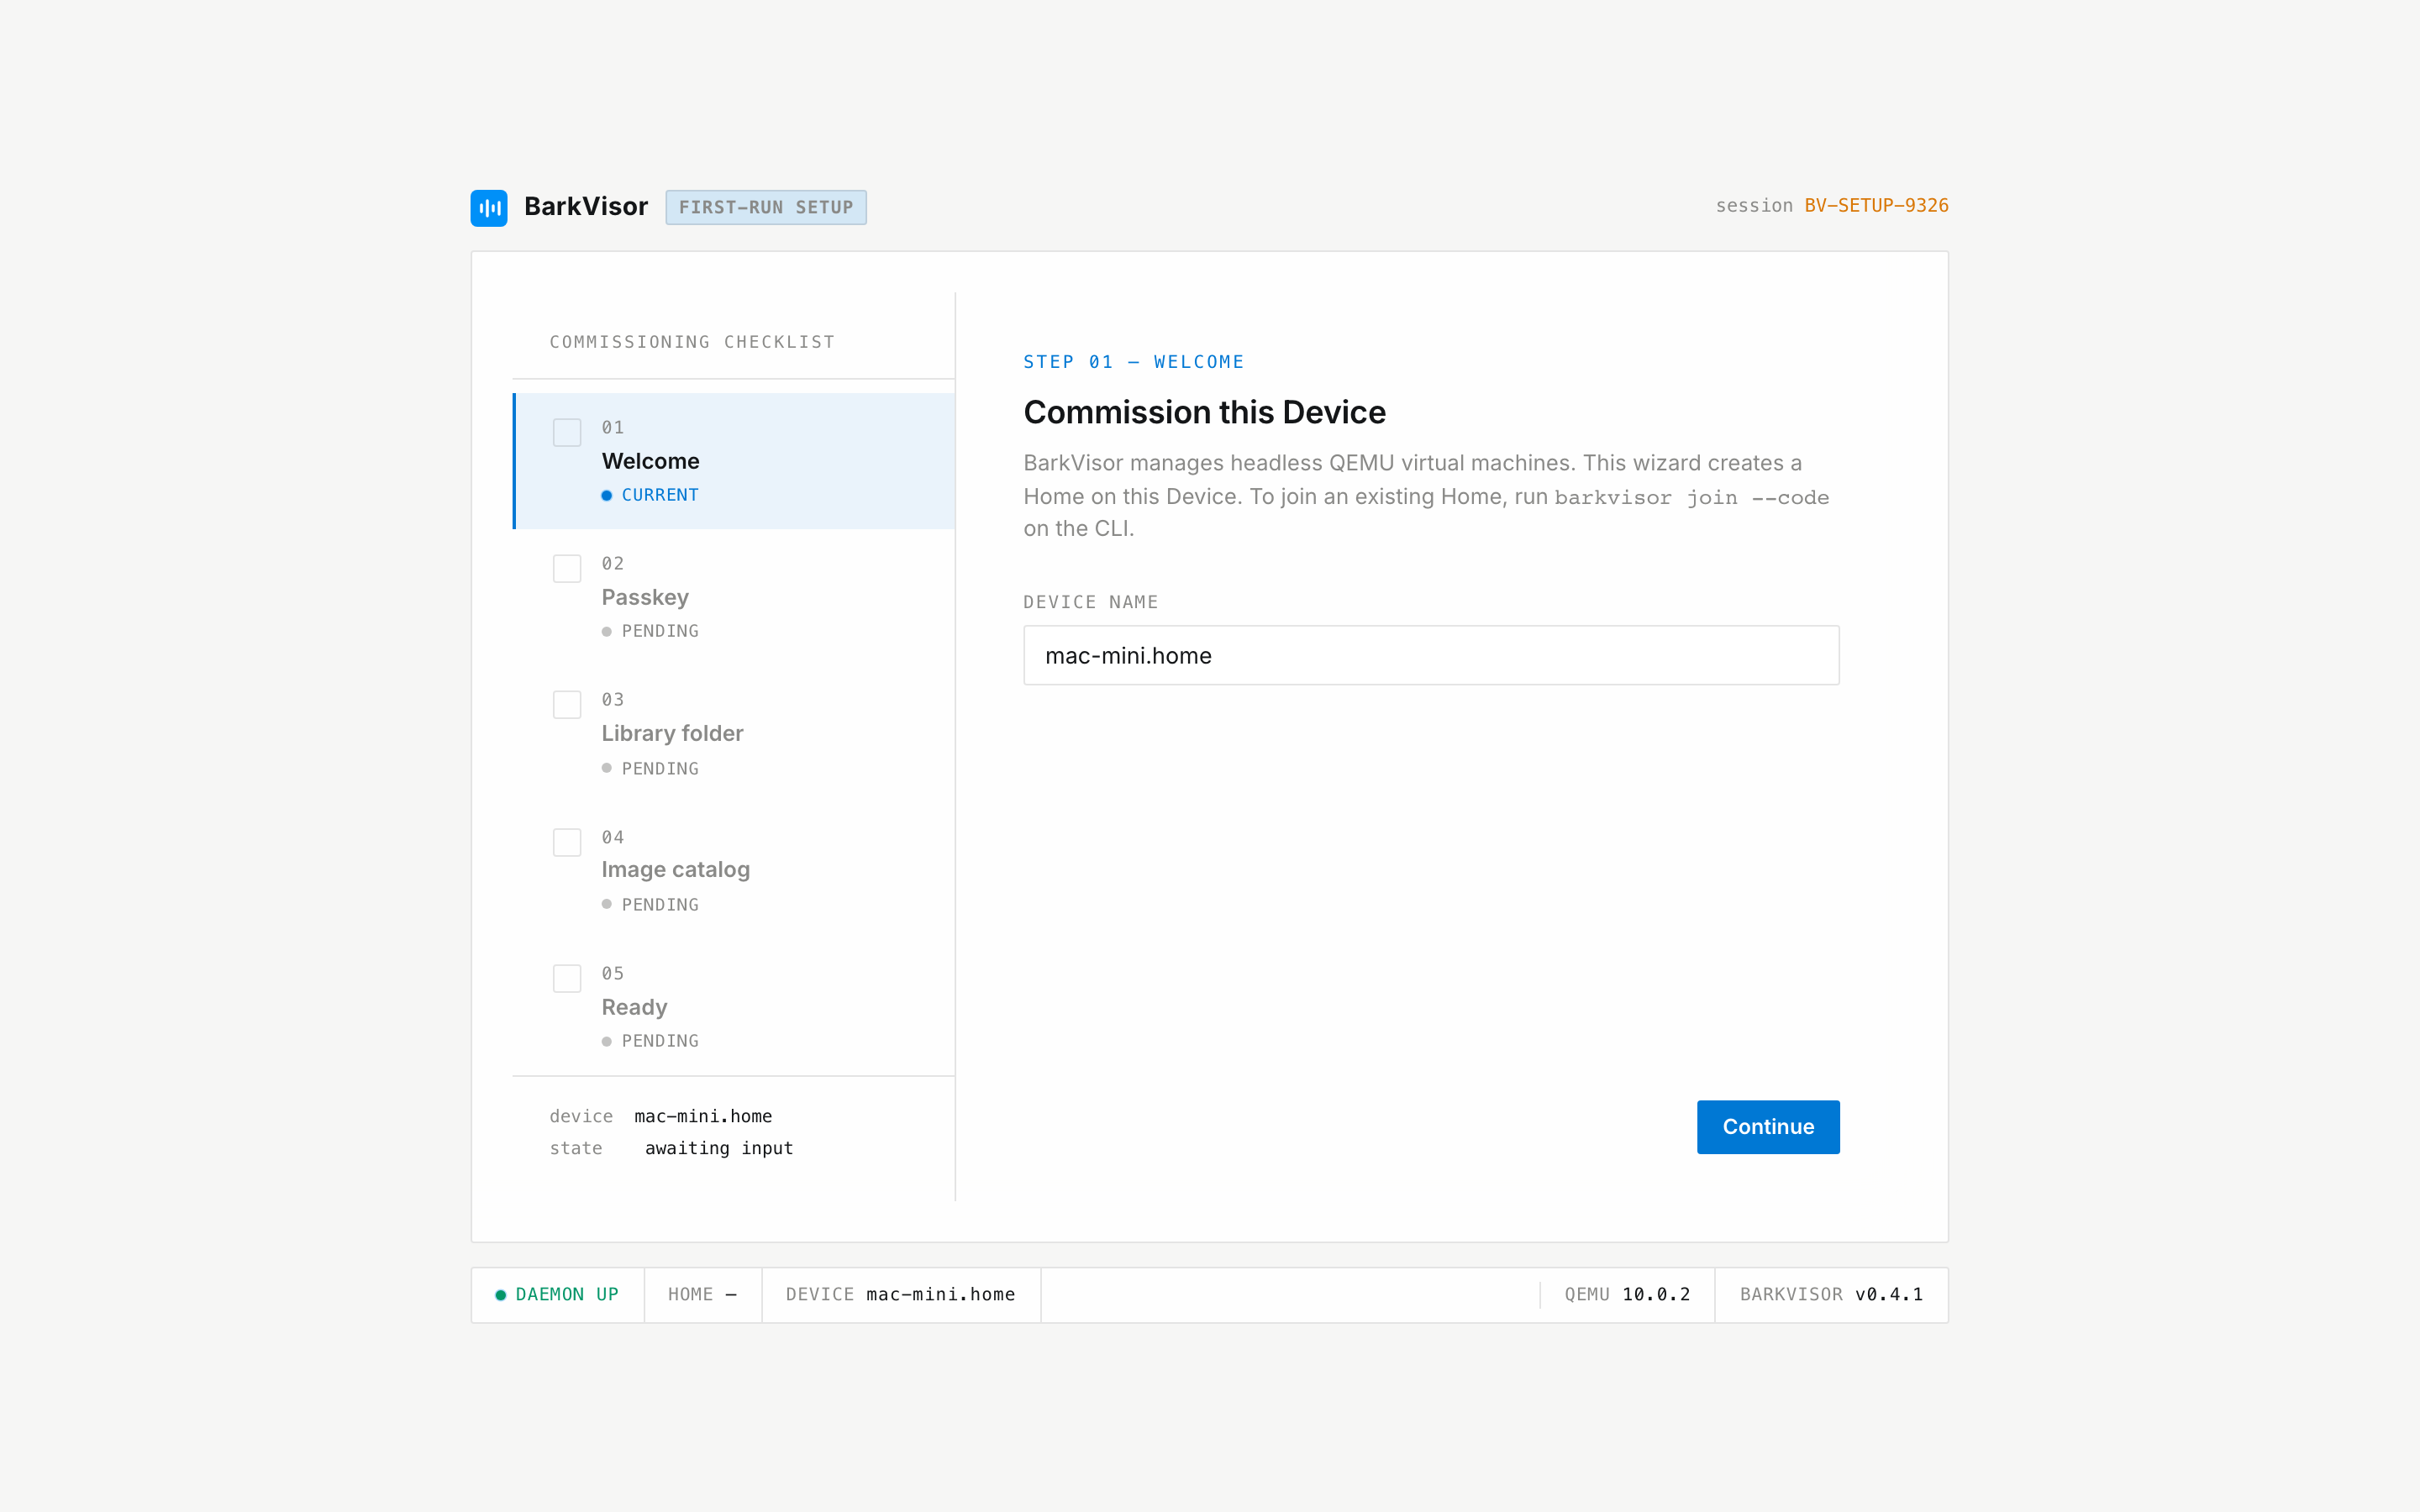The width and height of the screenshot is (2420, 1512).
Task: Check the Welcome step checkbox
Action: point(567,432)
